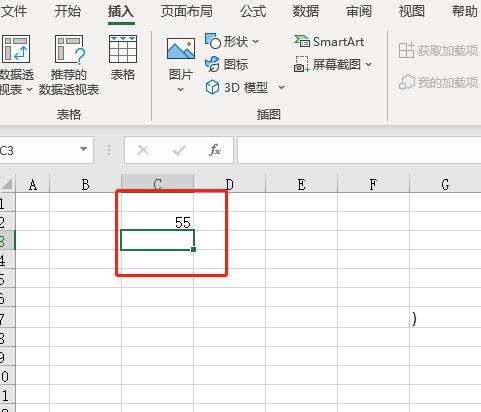Select column F header
This screenshot has width=481, height=412.
pyautogui.click(x=373, y=184)
